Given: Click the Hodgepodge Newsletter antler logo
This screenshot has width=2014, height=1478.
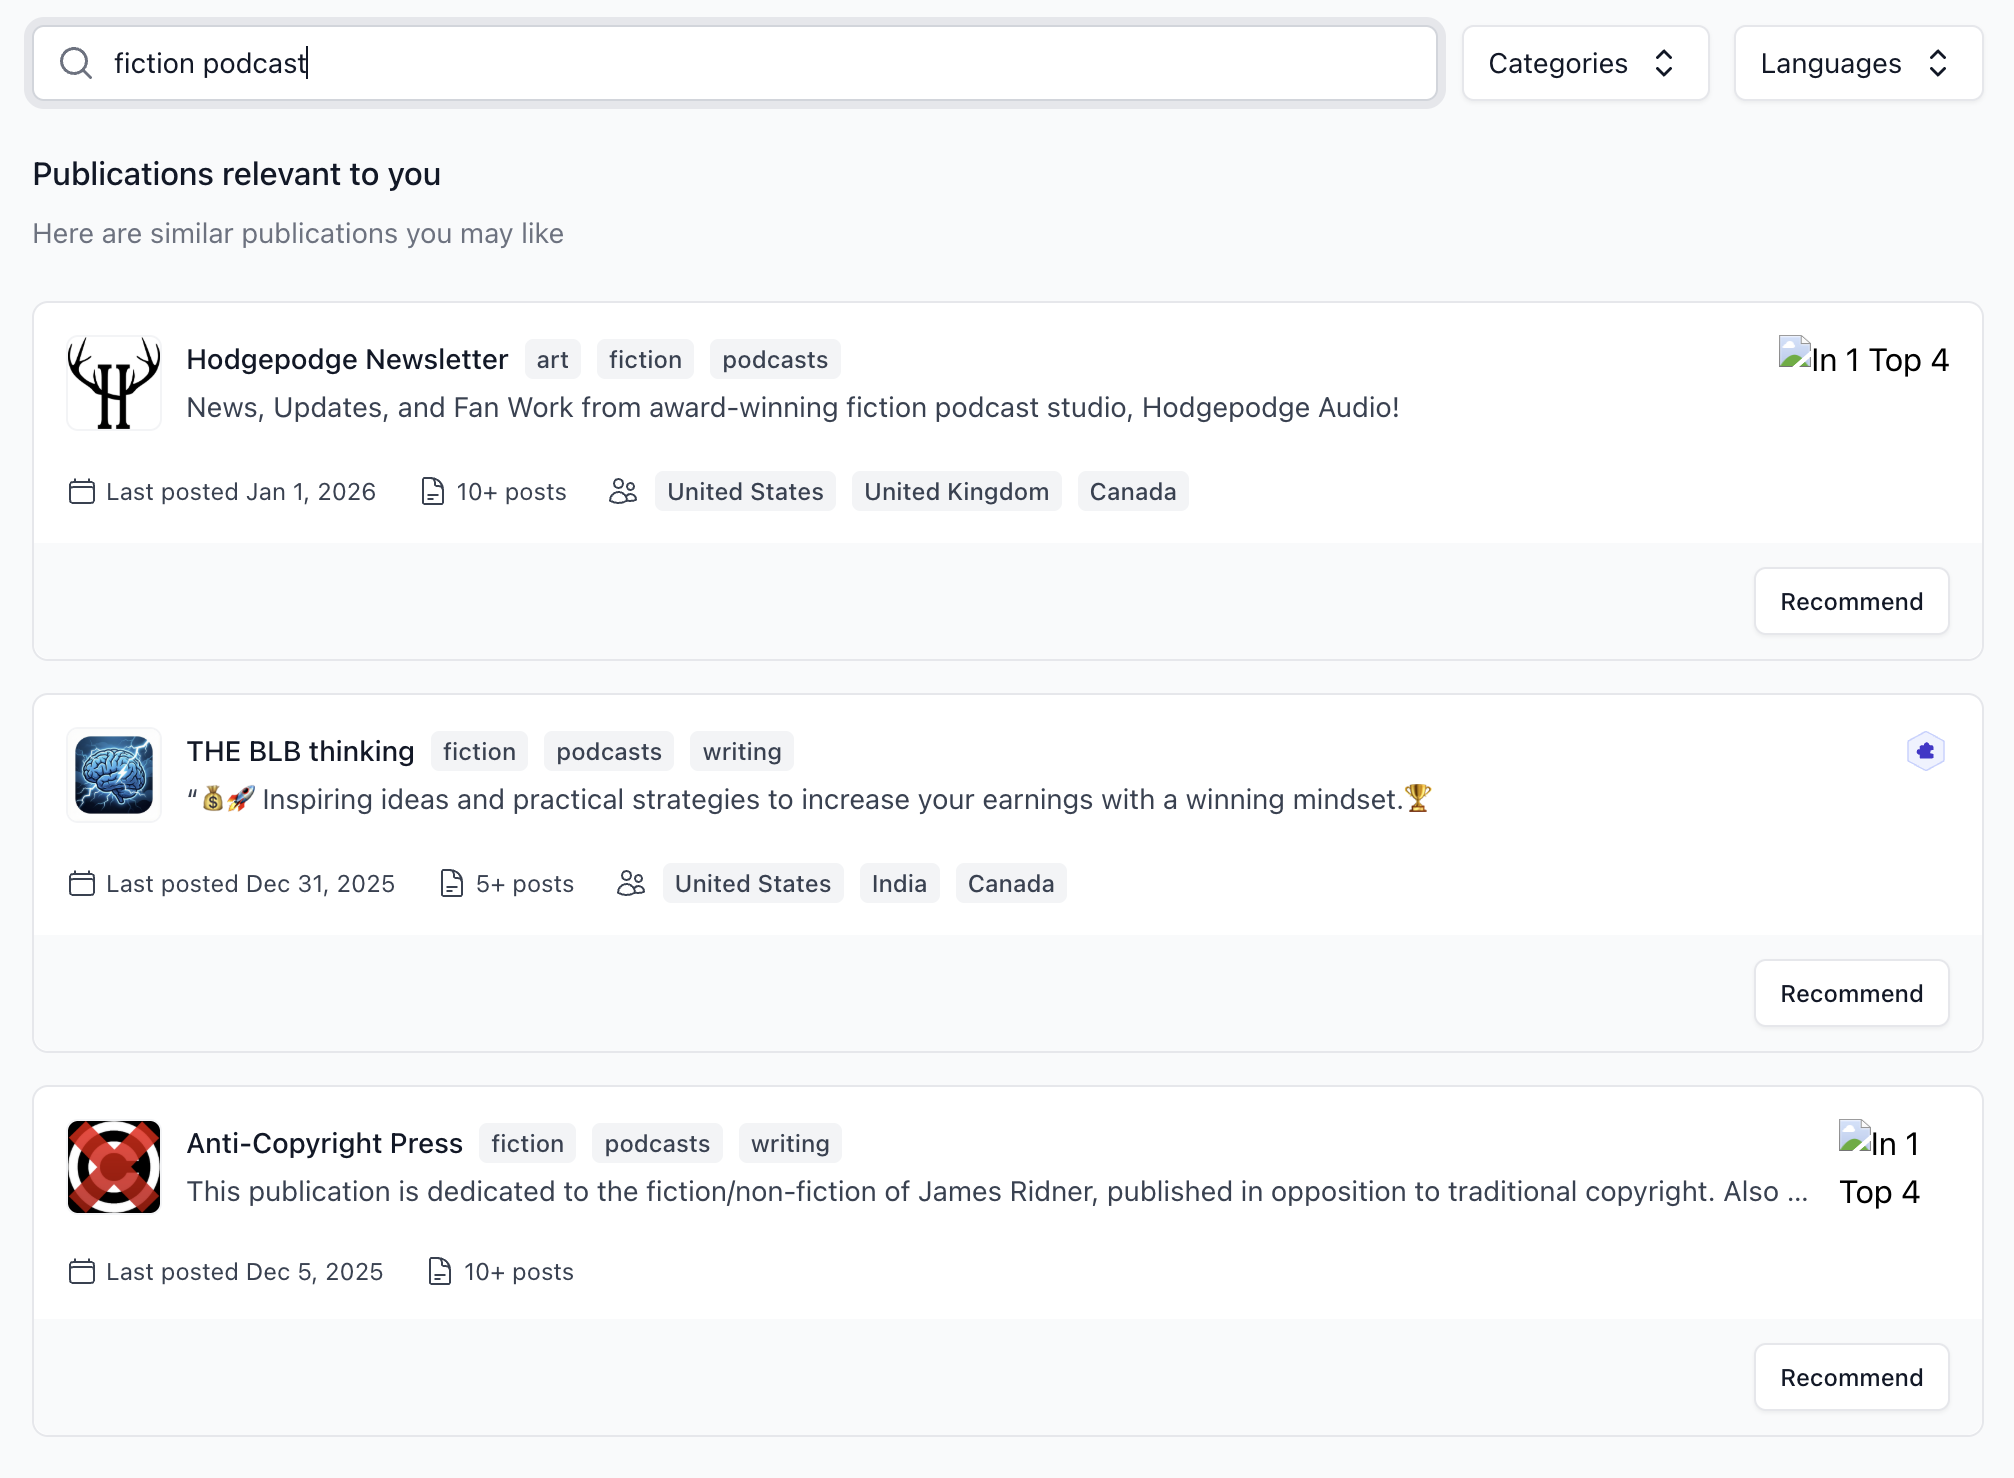Looking at the screenshot, I should [x=114, y=383].
